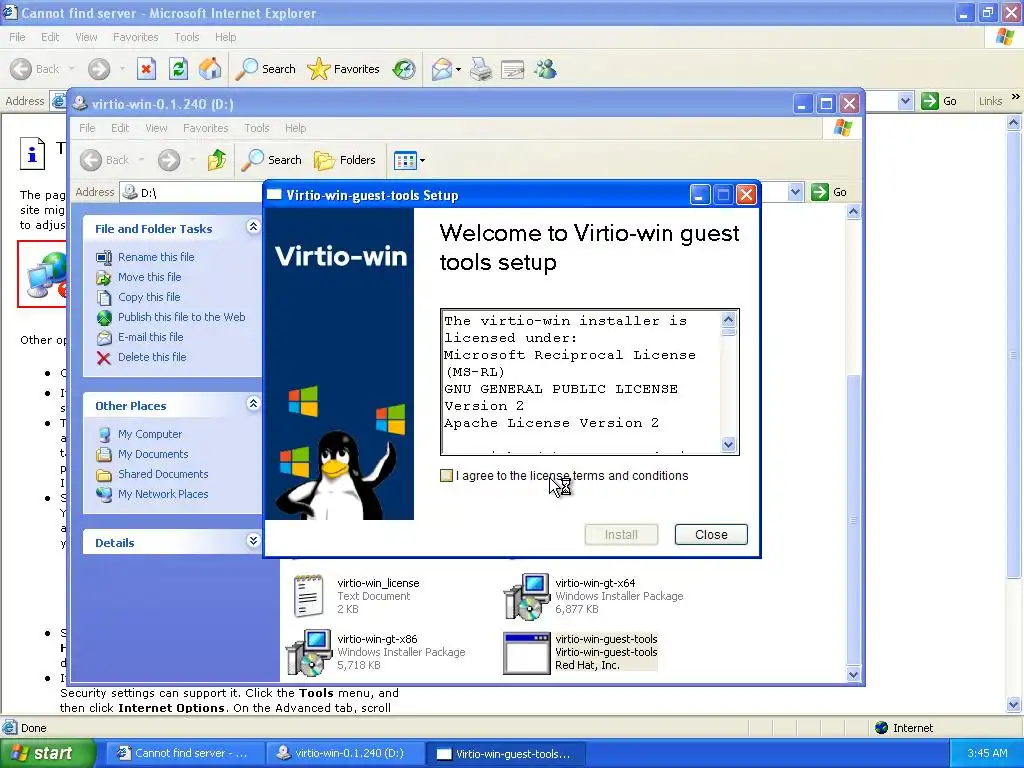Select the virtio-win-guest-tools application icon
Image resolution: width=1024 pixels, height=768 pixels.
click(x=526, y=653)
